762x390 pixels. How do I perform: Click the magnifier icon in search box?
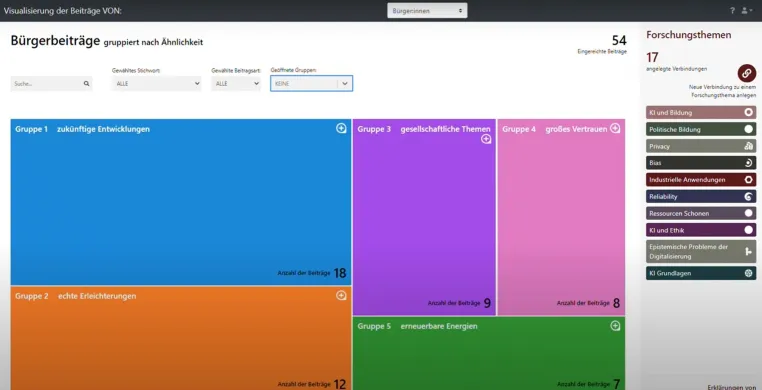click(x=87, y=84)
